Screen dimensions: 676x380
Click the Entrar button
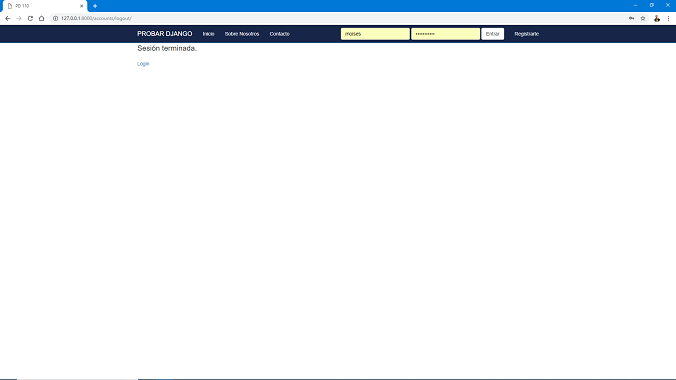click(x=492, y=34)
